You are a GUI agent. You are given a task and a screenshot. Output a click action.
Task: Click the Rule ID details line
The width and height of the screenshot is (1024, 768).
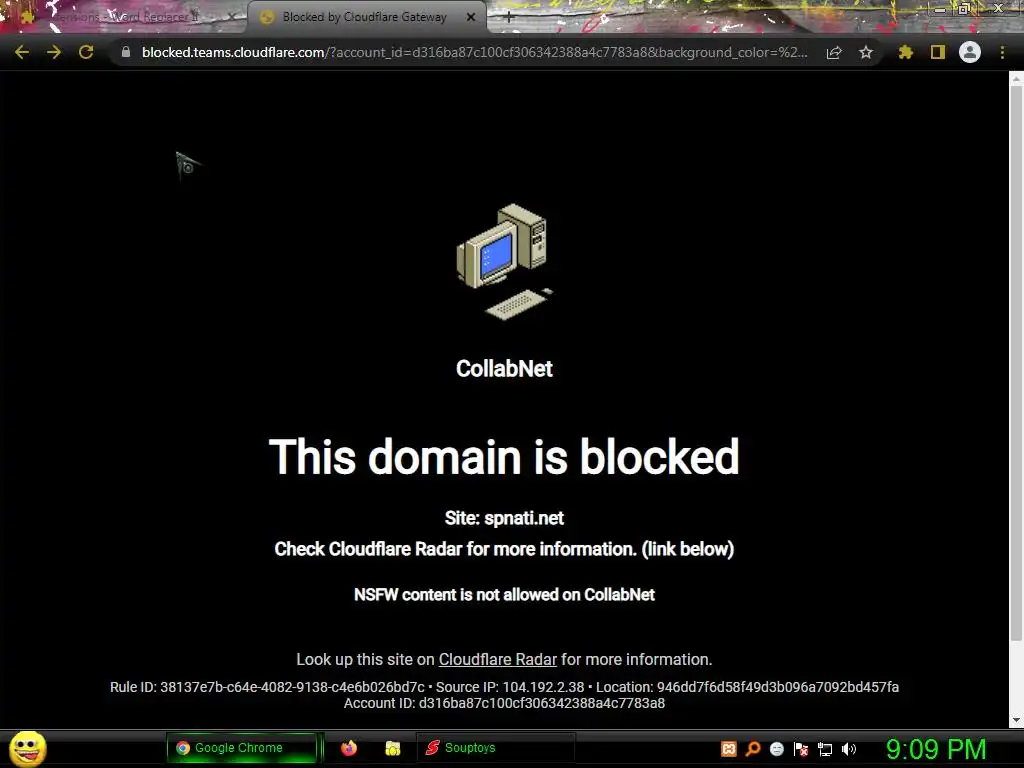tap(504, 687)
